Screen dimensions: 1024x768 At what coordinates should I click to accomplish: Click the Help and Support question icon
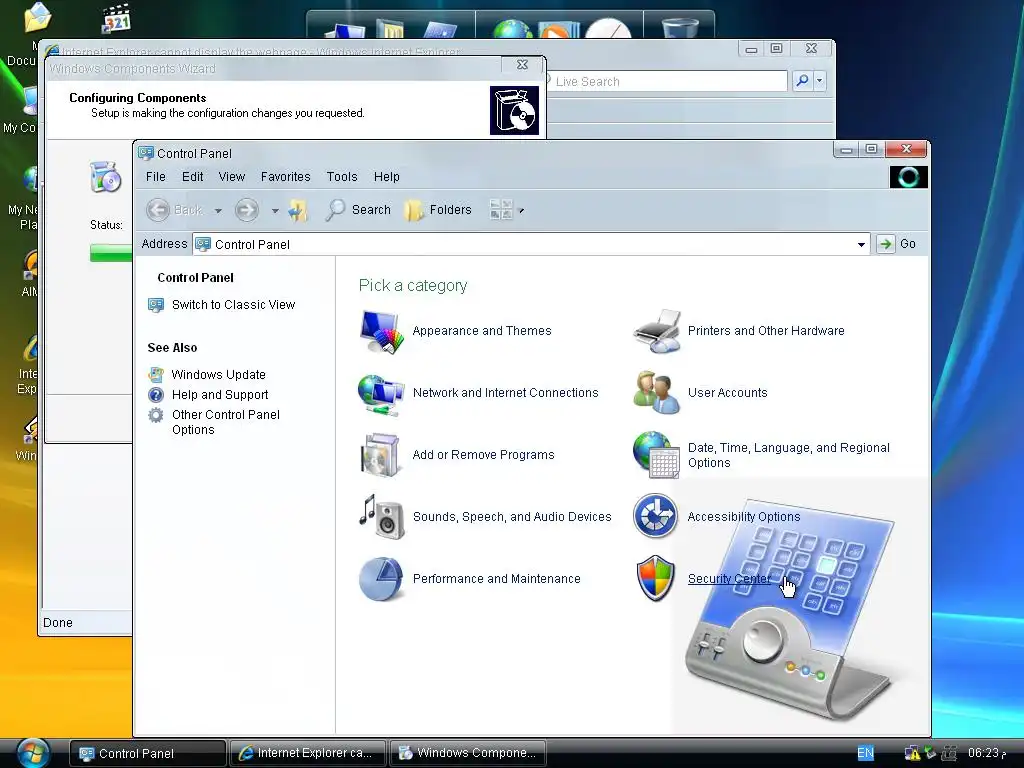156,394
